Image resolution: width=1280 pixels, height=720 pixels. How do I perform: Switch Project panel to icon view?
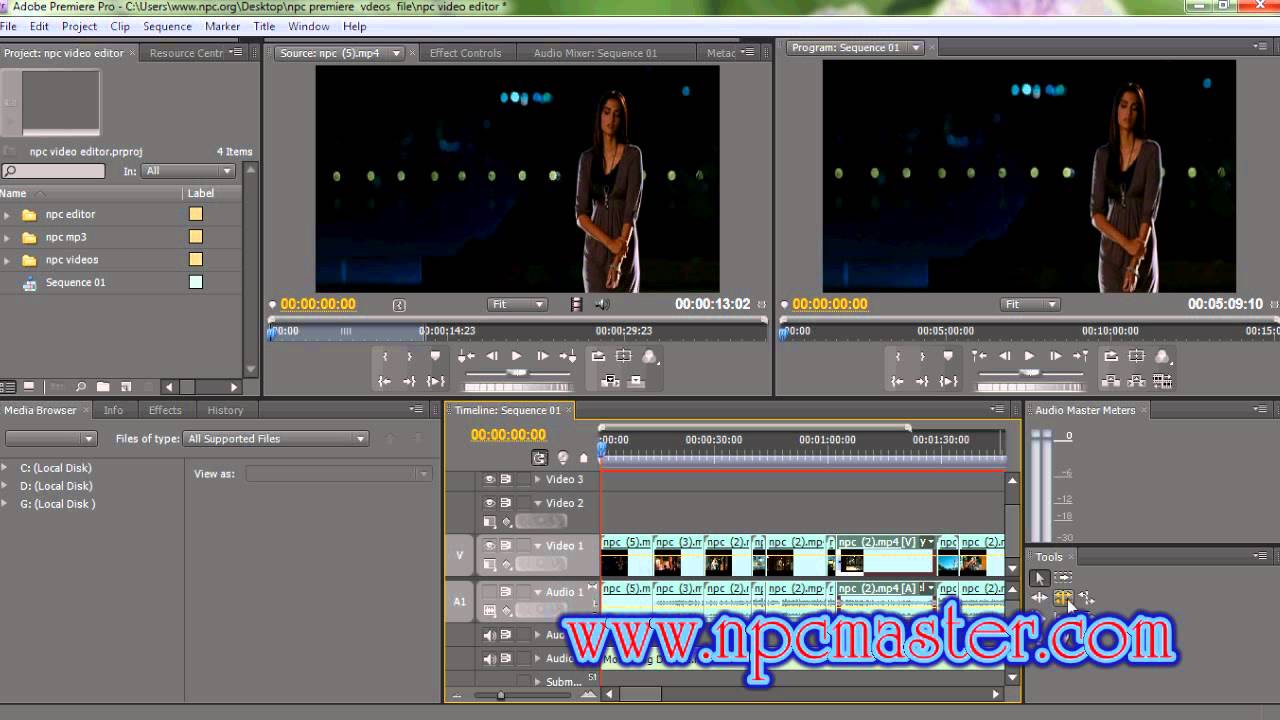point(29,387)
